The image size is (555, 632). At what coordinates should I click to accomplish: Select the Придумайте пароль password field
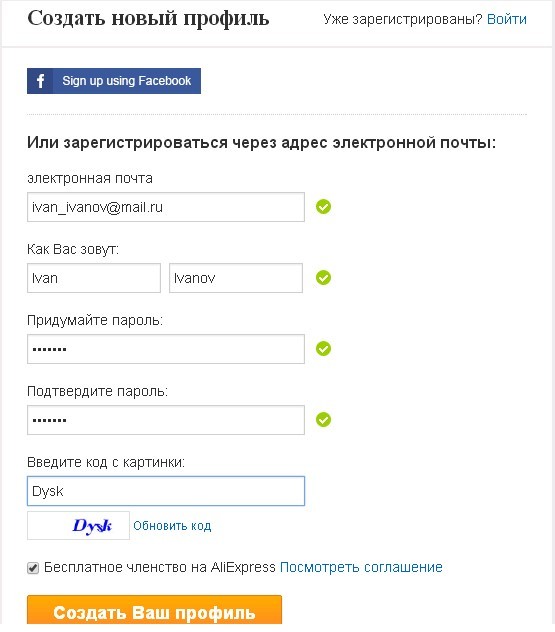click(x=166, y=349)
